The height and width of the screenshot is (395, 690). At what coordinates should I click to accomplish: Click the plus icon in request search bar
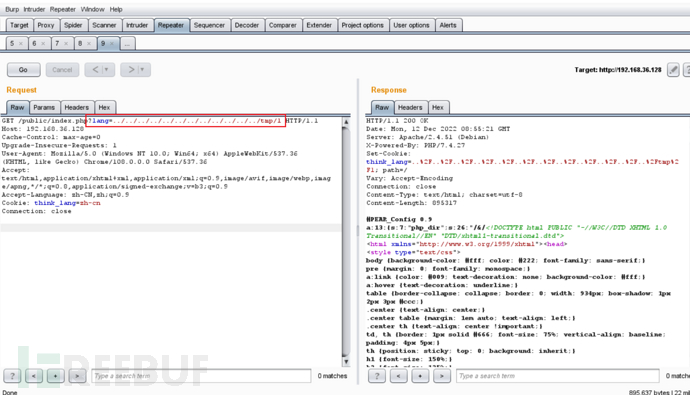[55, 376]
